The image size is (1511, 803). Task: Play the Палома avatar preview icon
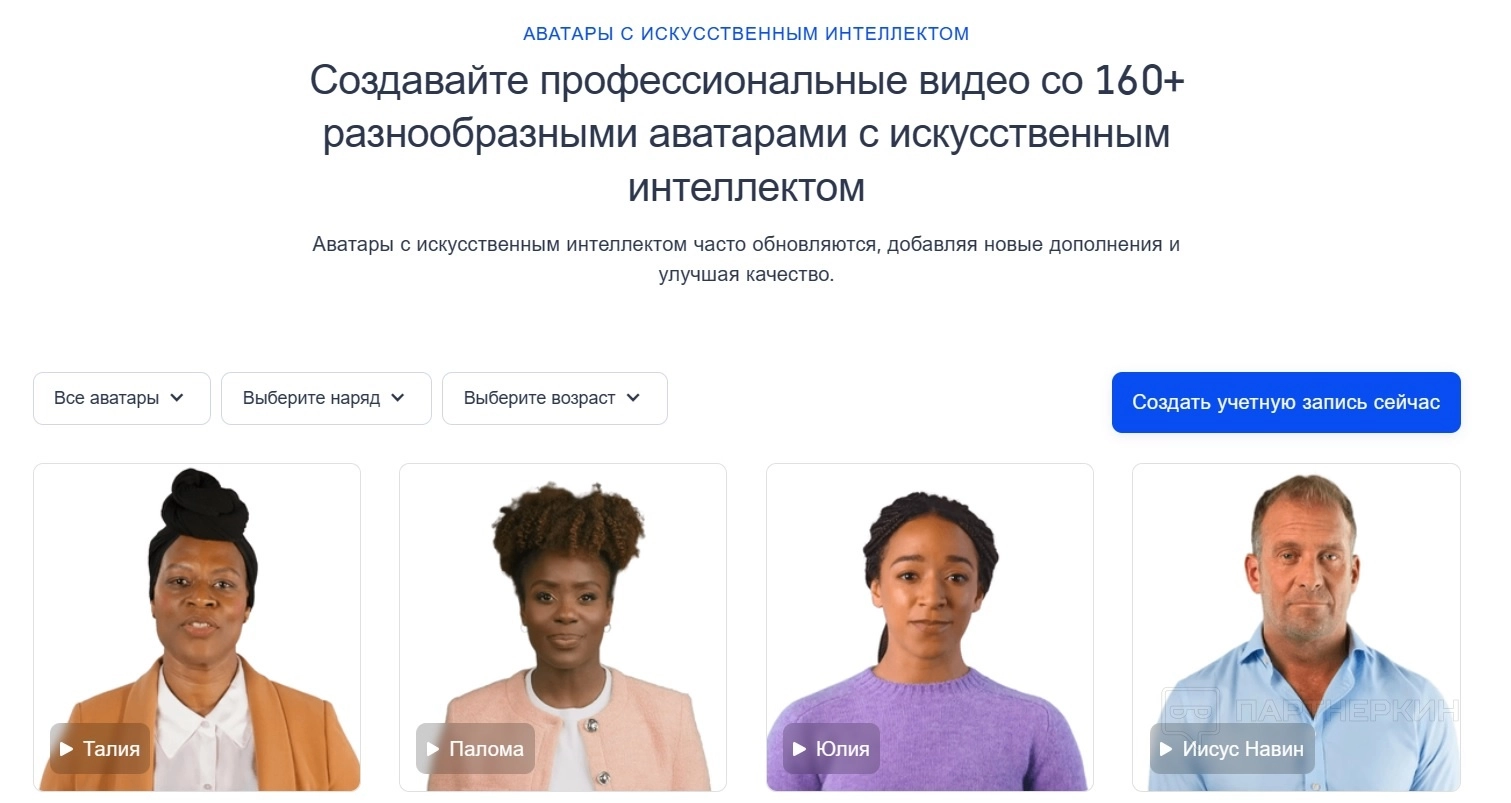point(433,749)
